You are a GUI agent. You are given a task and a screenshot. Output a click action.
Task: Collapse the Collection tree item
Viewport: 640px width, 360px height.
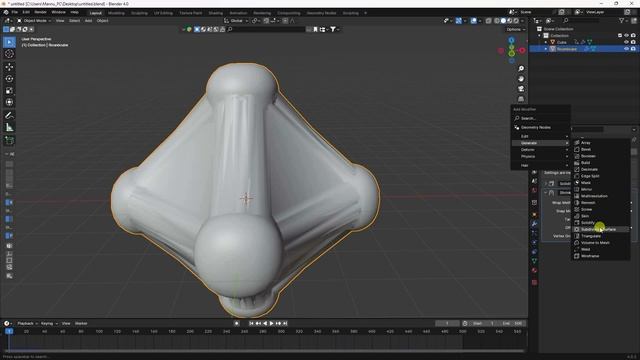coord(539,36)
